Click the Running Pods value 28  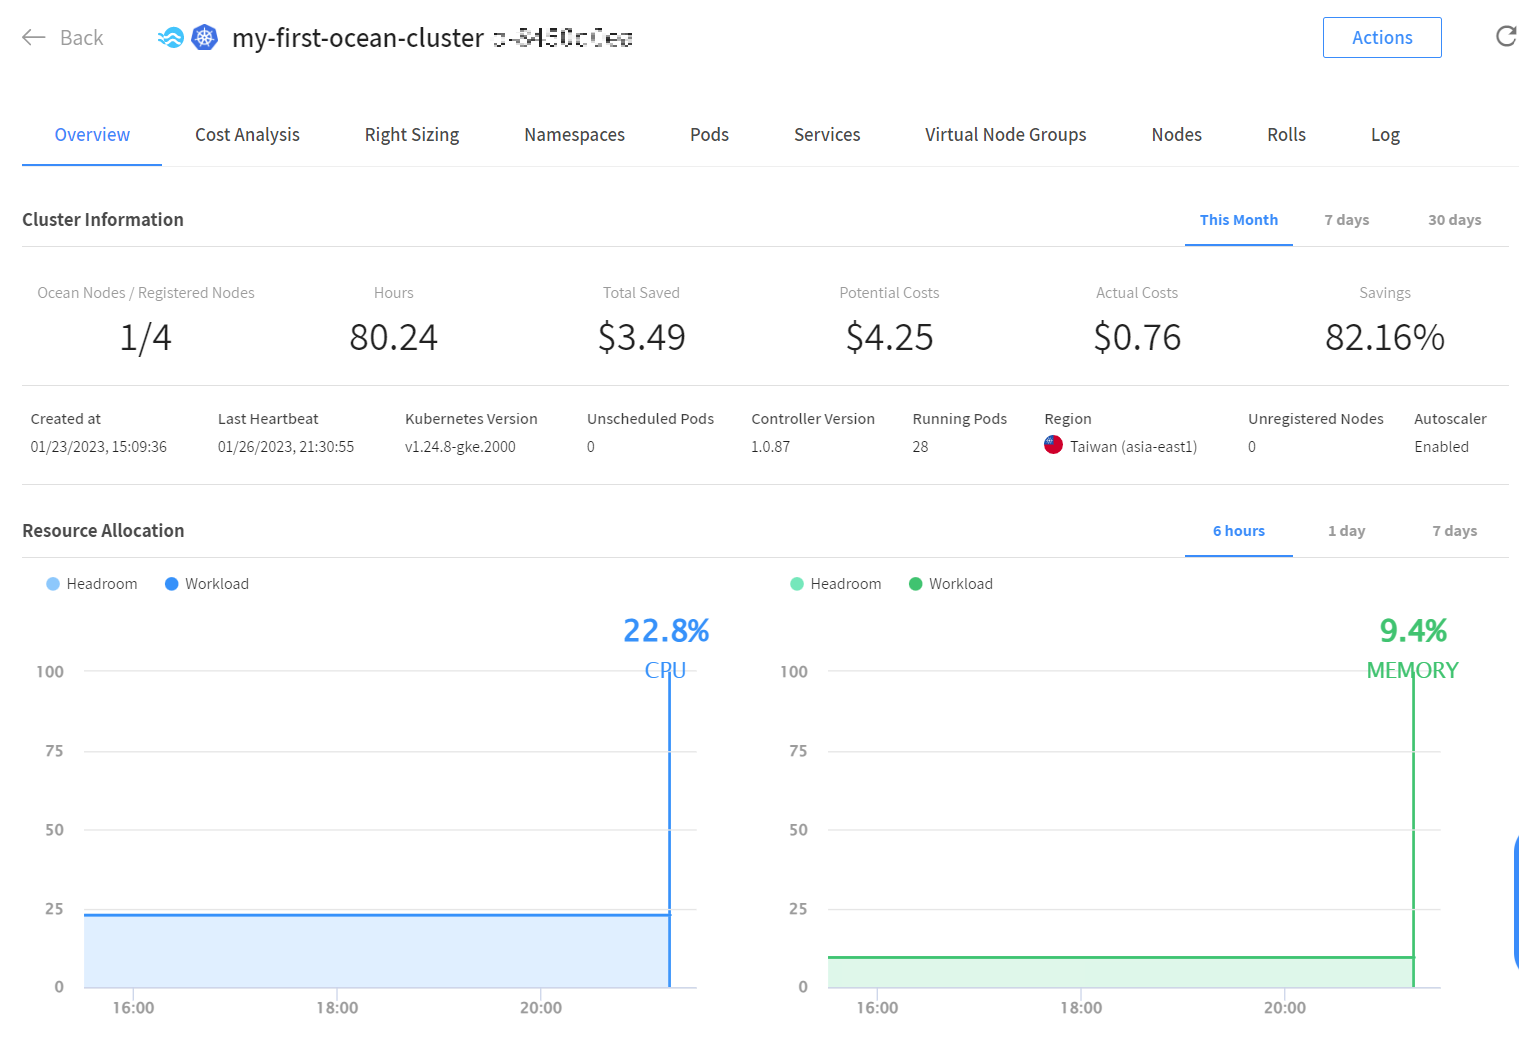tap(920, 447)
